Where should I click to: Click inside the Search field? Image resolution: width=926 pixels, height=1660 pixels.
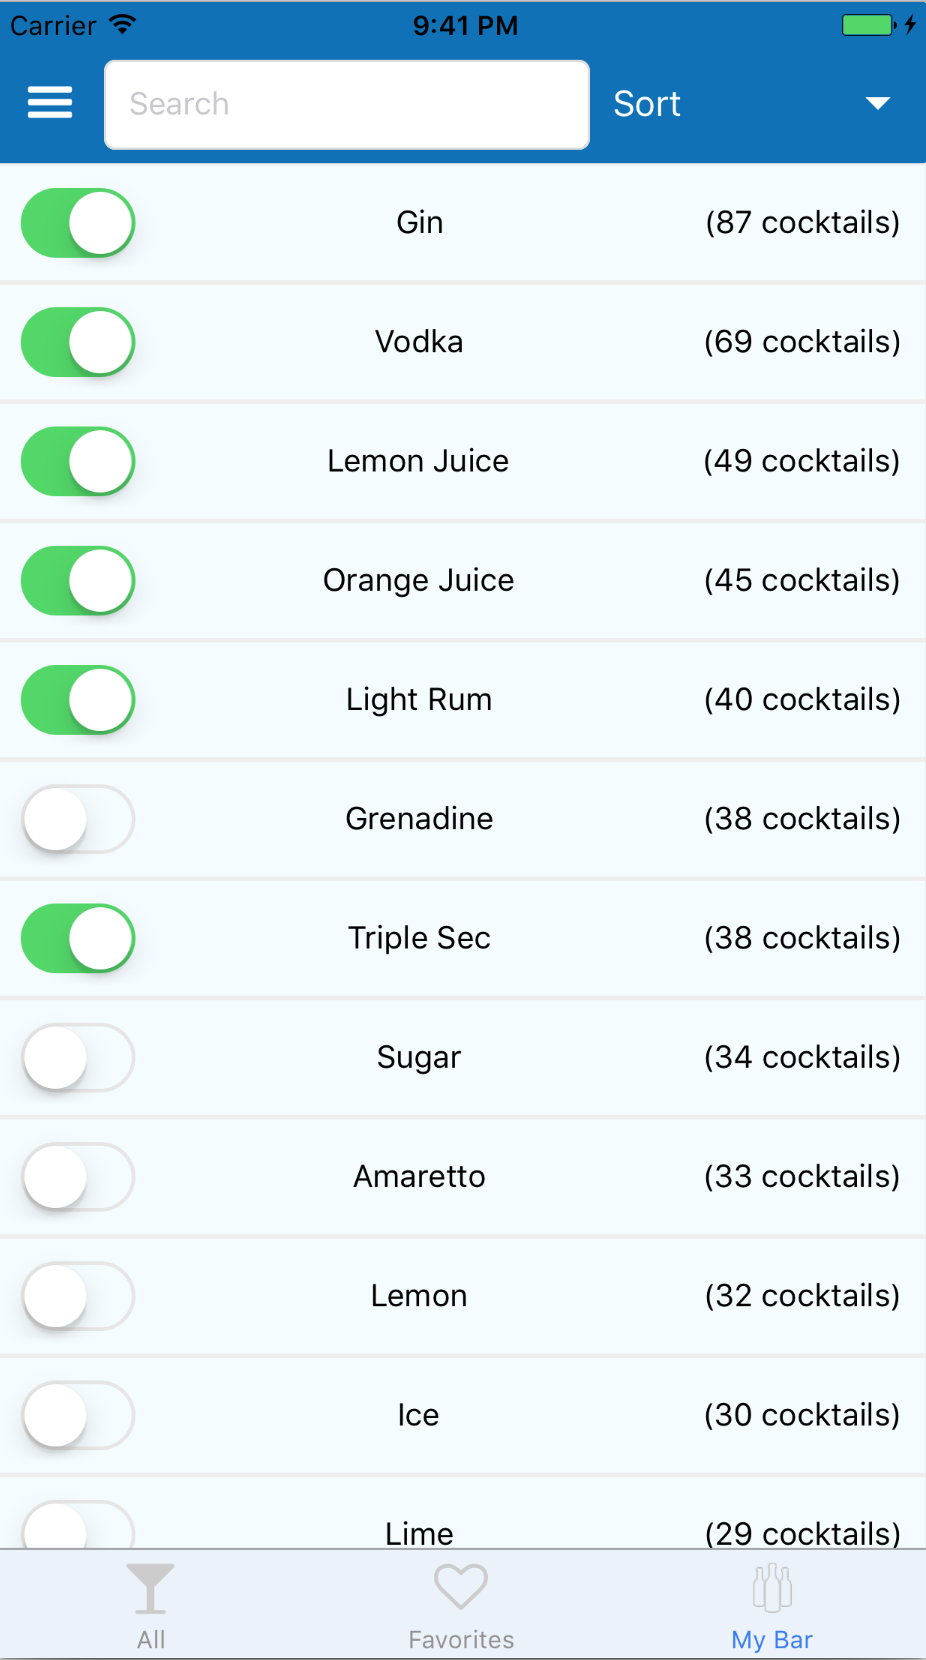click(x=346, y=104)
